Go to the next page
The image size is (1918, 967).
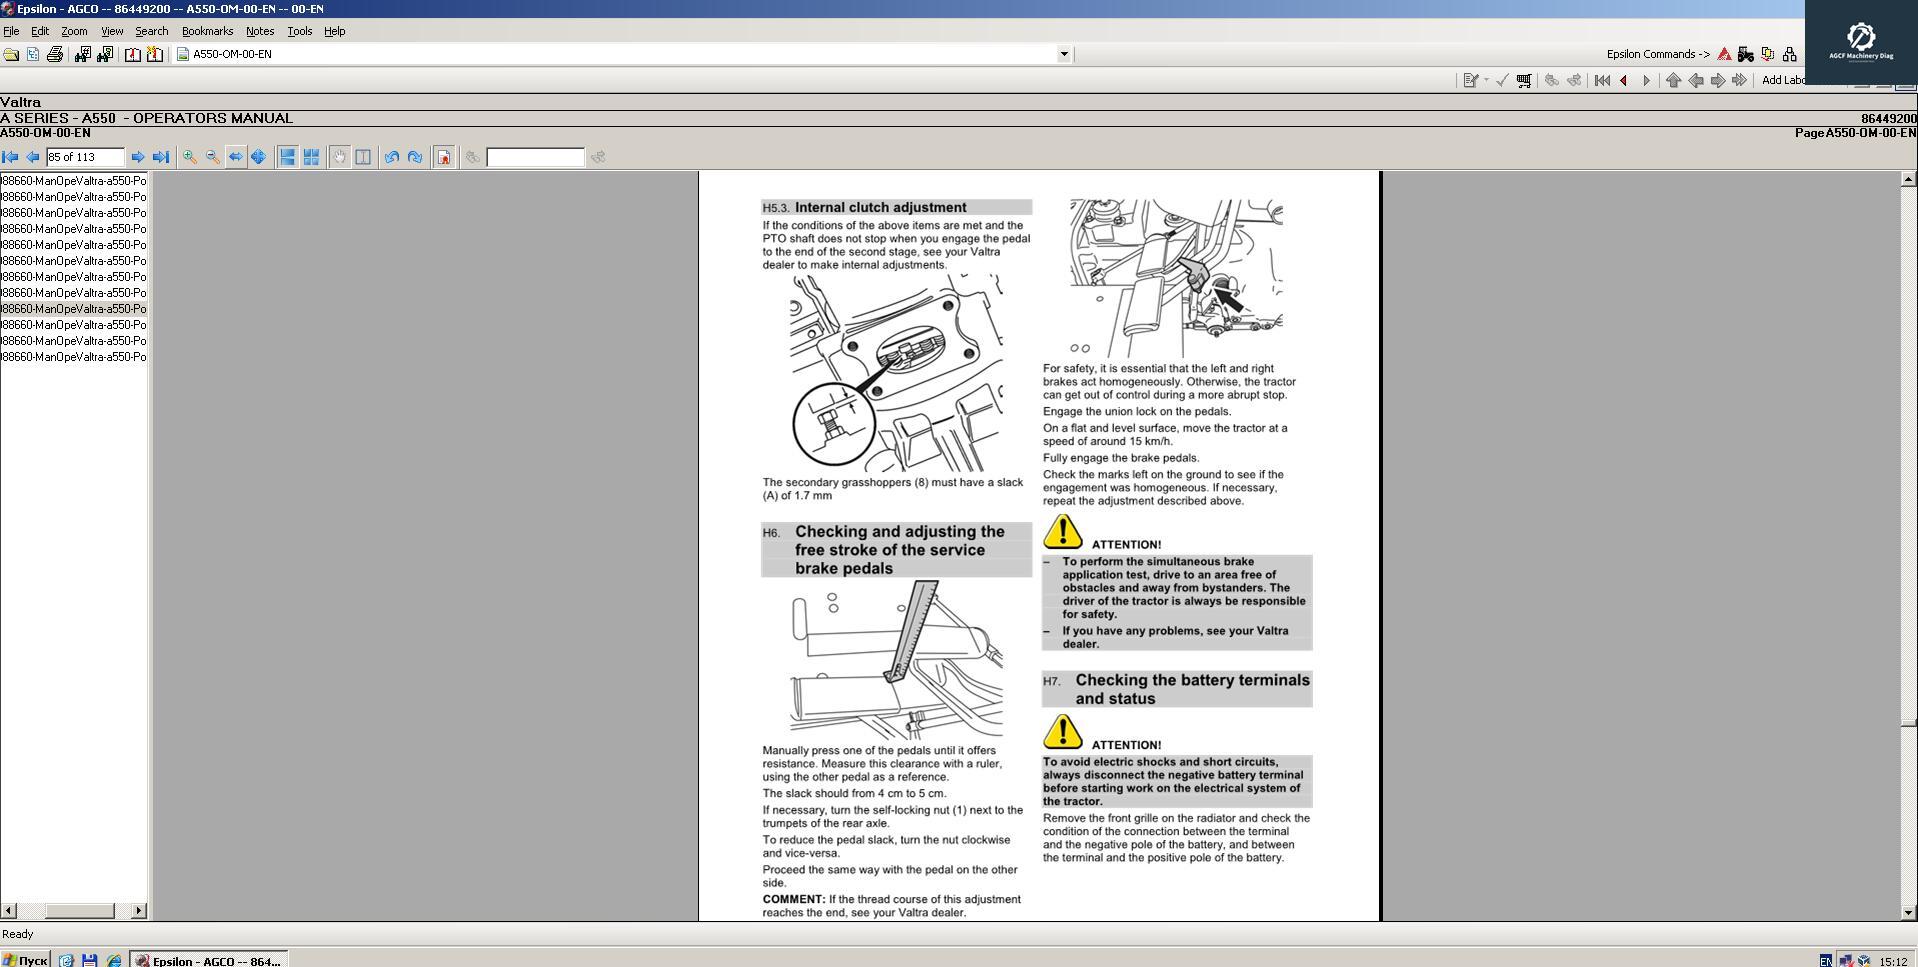138,157
